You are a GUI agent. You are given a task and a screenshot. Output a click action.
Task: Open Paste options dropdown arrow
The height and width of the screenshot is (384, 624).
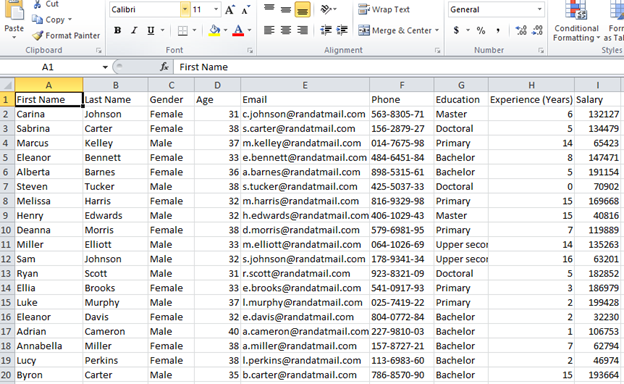pyautogui.click(x=14, y=37)
